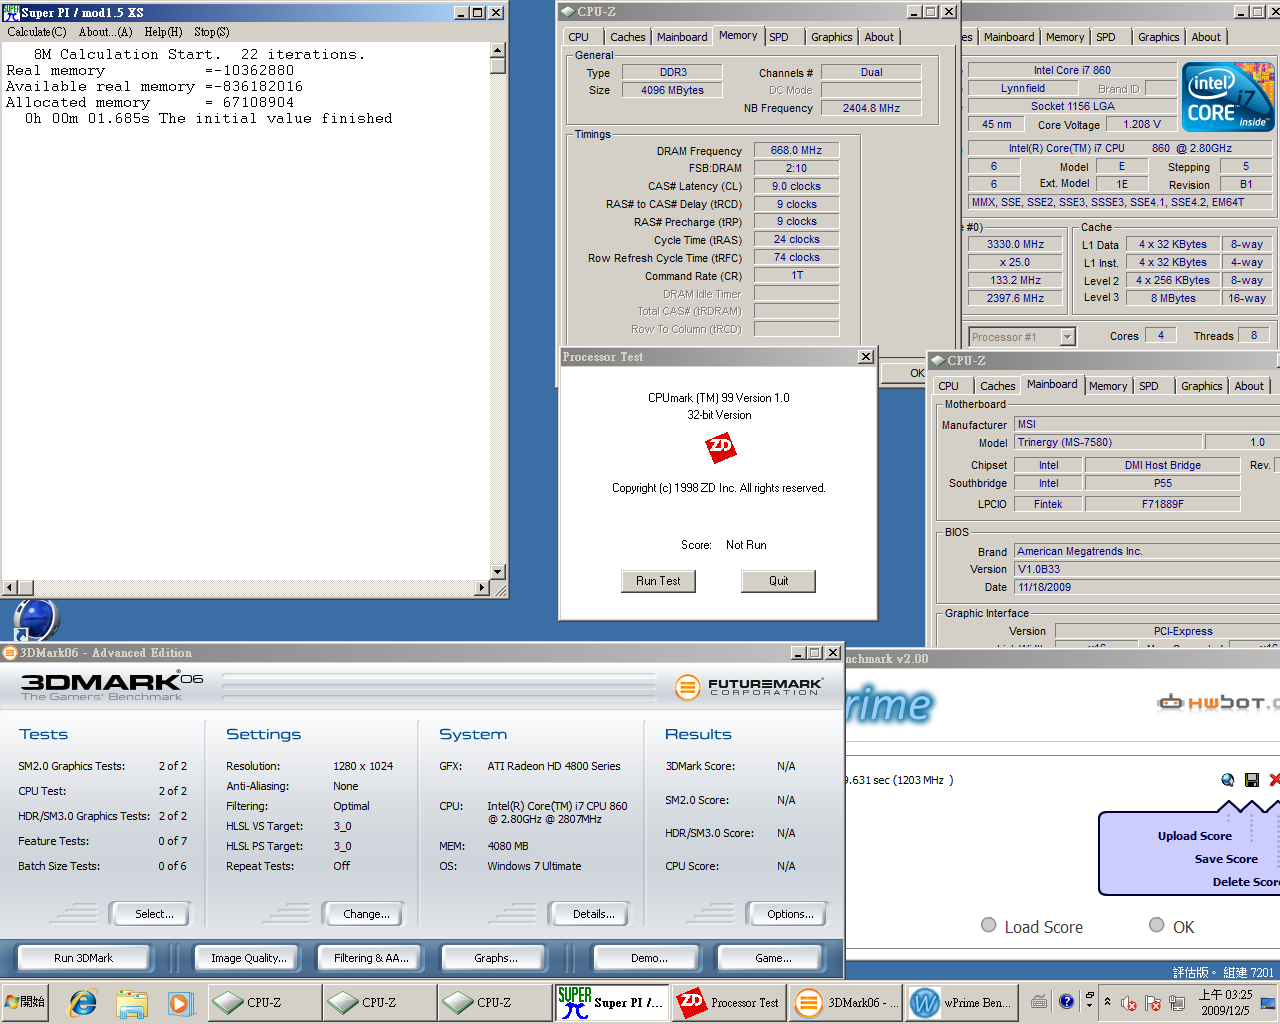Select the OK radio button in wPrime
Screen dimensions: 1280x1024
1157,925
